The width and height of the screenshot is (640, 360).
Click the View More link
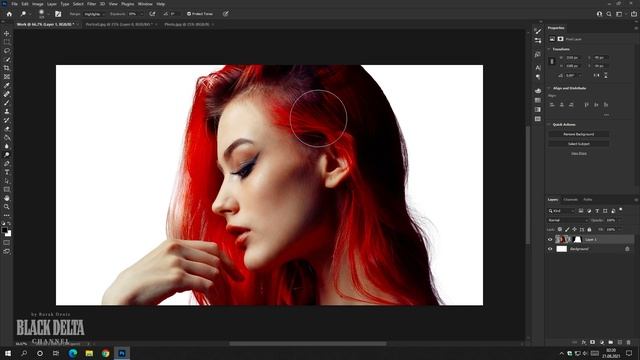579,153
